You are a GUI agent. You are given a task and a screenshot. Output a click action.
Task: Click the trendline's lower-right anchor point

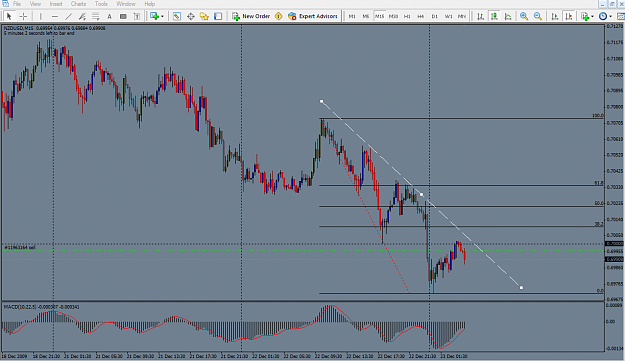coord(521,287)
